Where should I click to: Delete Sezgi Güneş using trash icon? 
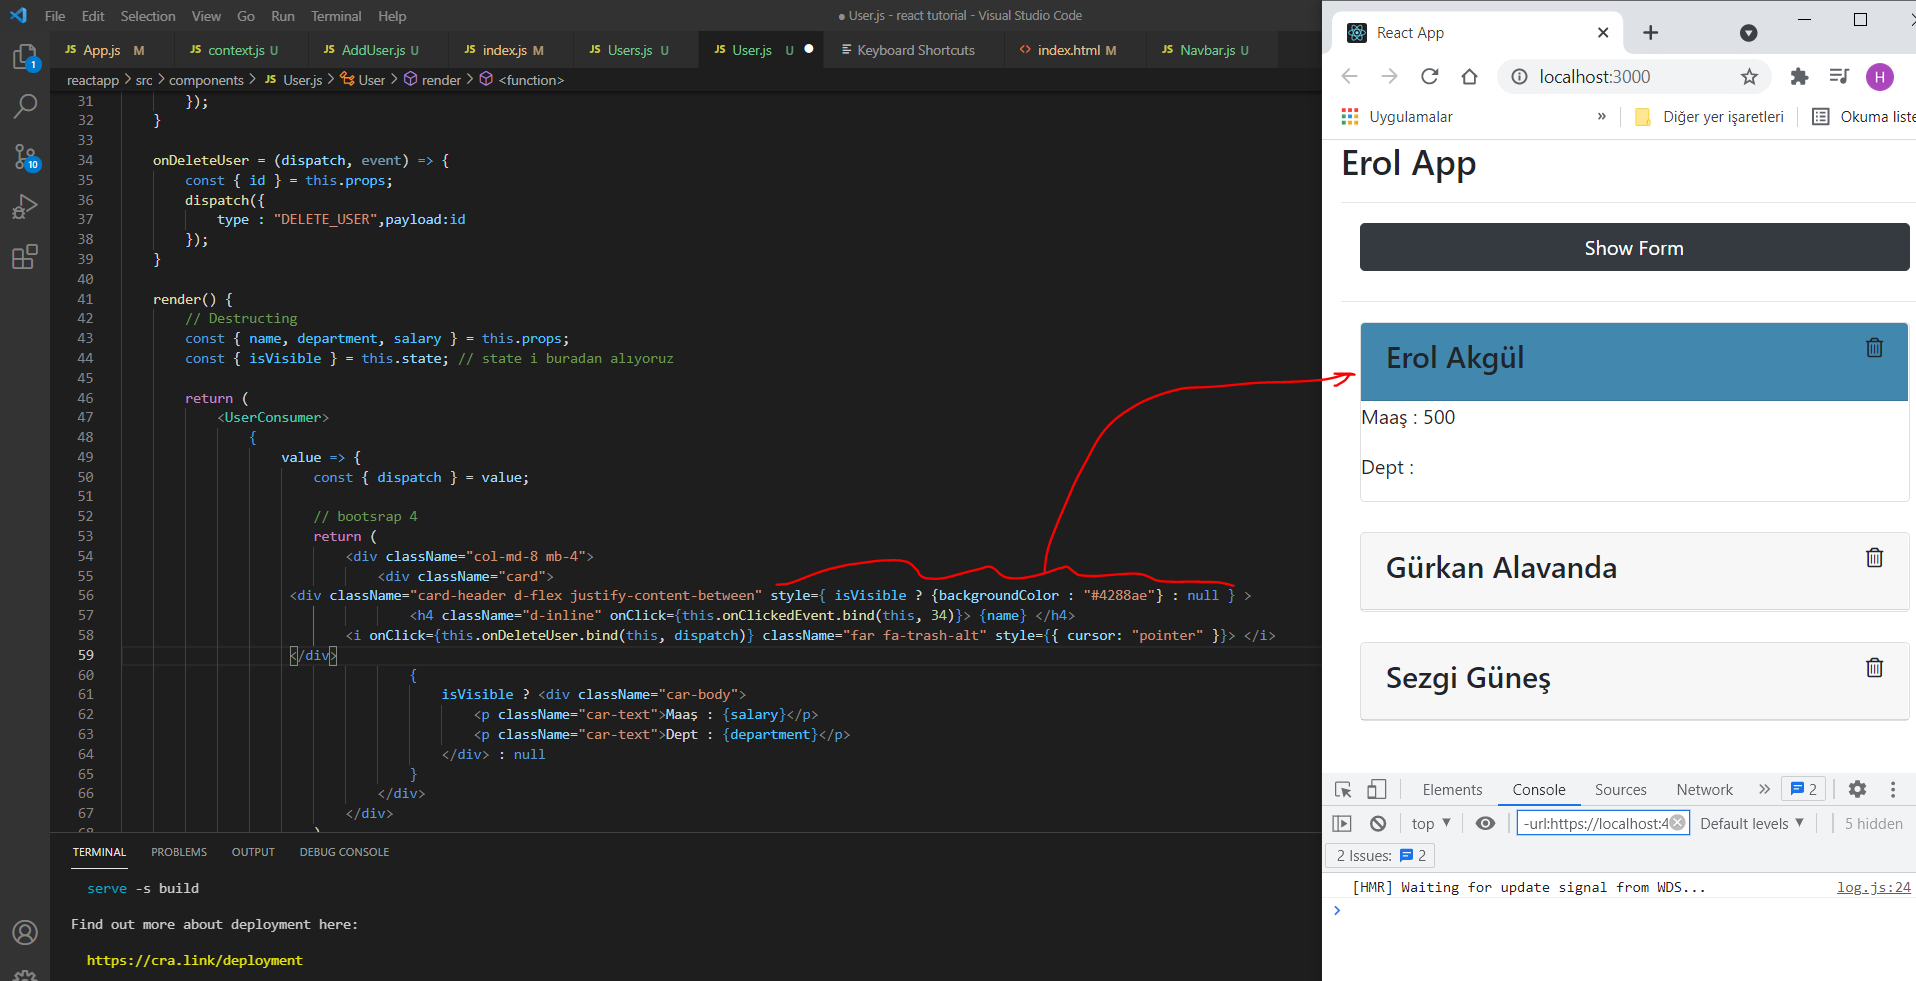click(1874, 668)
